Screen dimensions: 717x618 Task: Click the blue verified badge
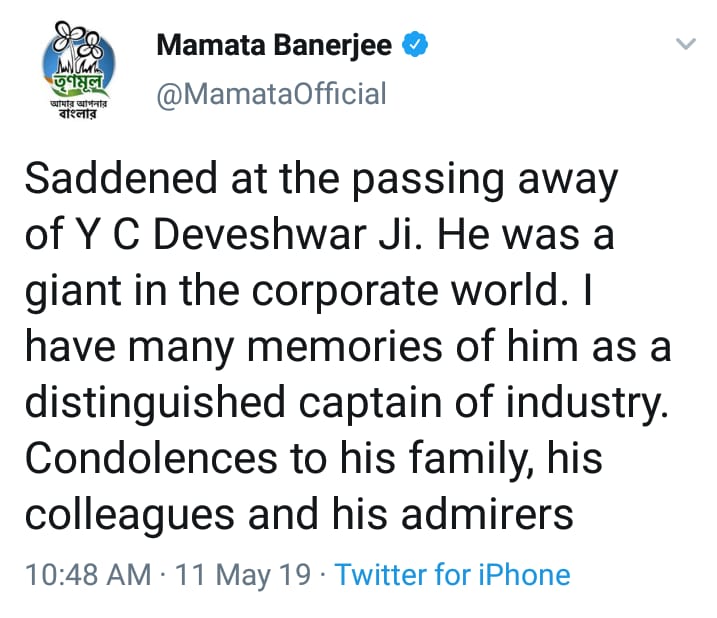tap(415, 44)
